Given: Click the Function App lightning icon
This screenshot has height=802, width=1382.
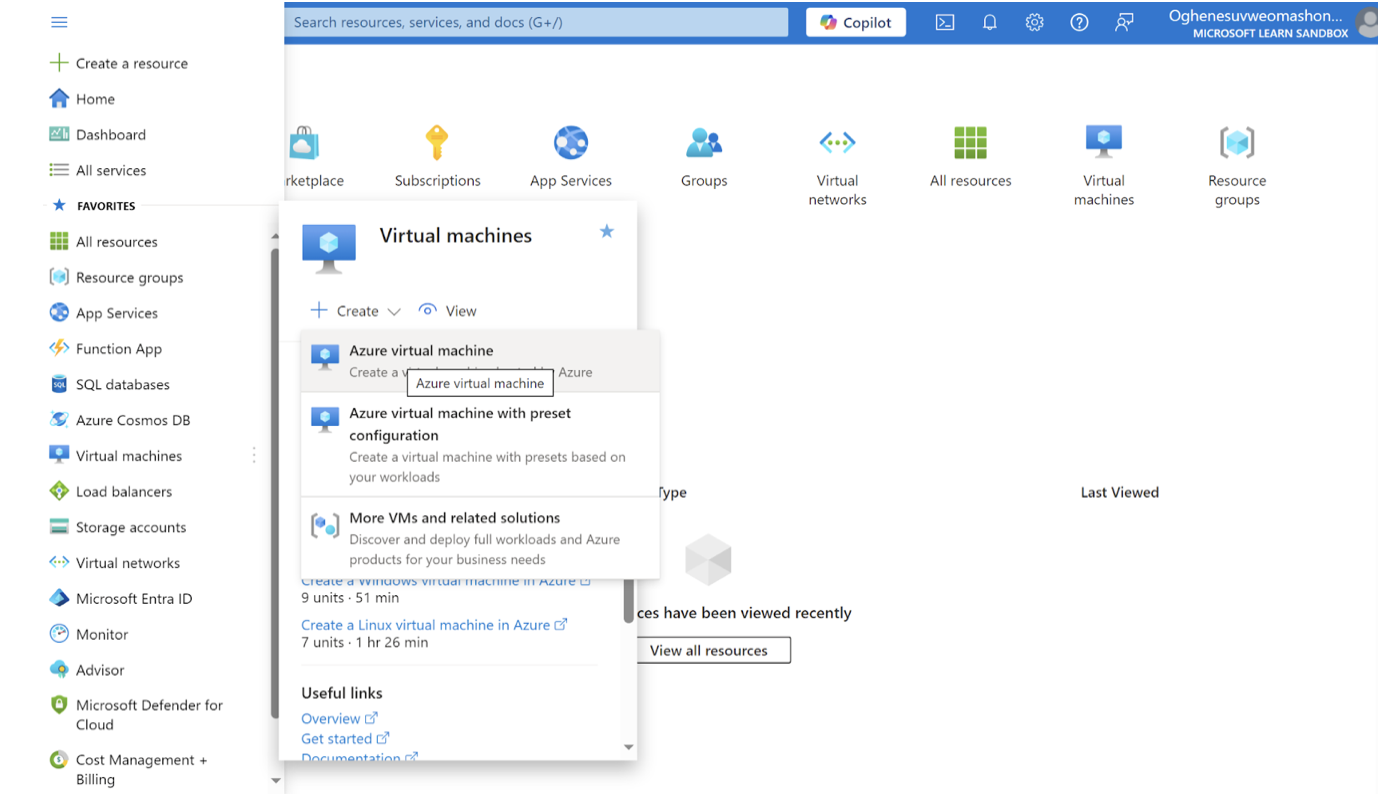Looking at the screenshot, I should (x=59, y=348).
